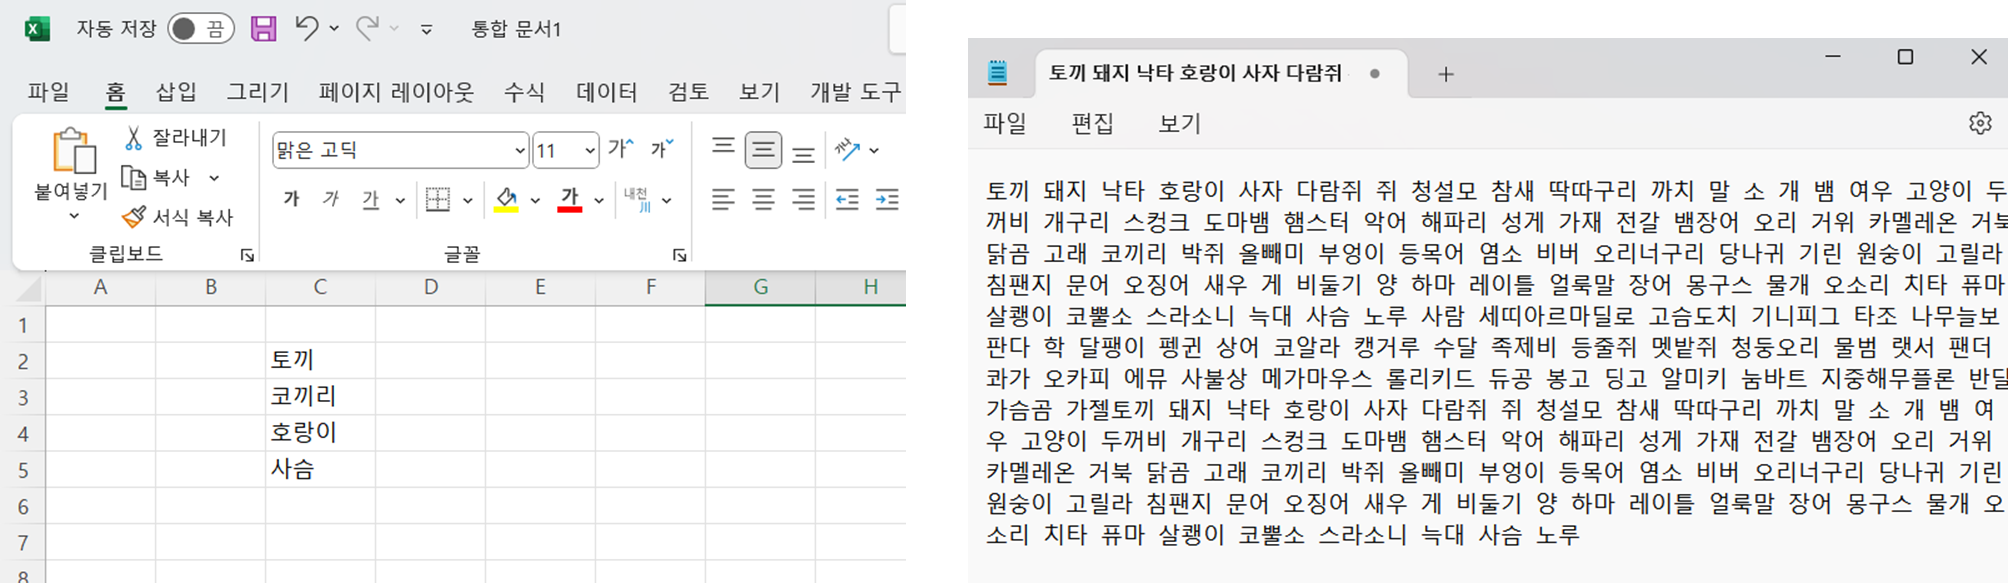Click 잘라내기 scissors button
Image resolution: width=2008 pixels, height=583 pixels.
coord(174,137)
